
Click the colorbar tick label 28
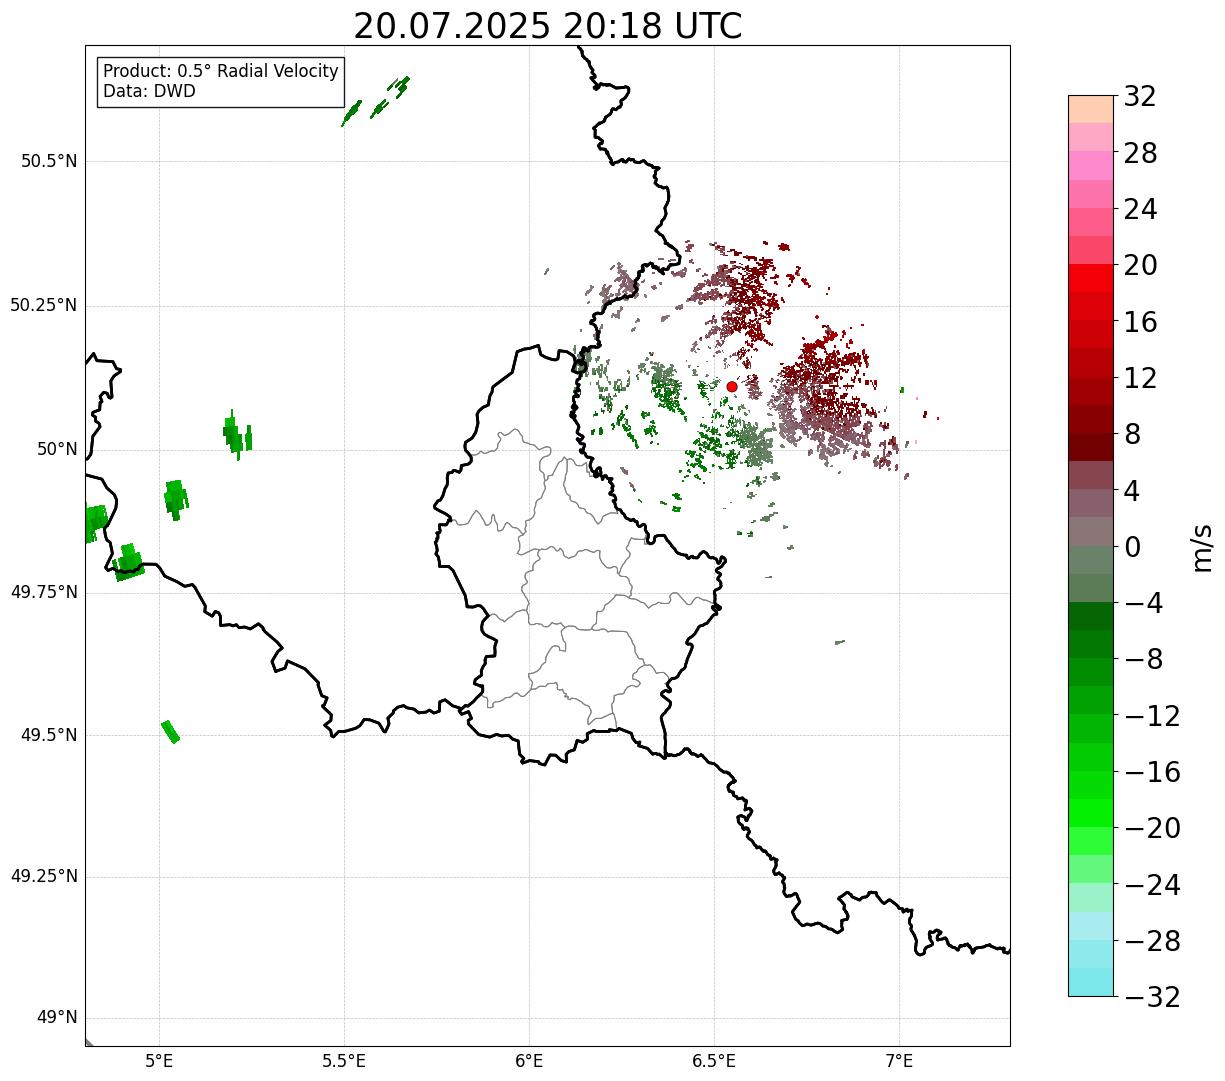[1140, 153]
